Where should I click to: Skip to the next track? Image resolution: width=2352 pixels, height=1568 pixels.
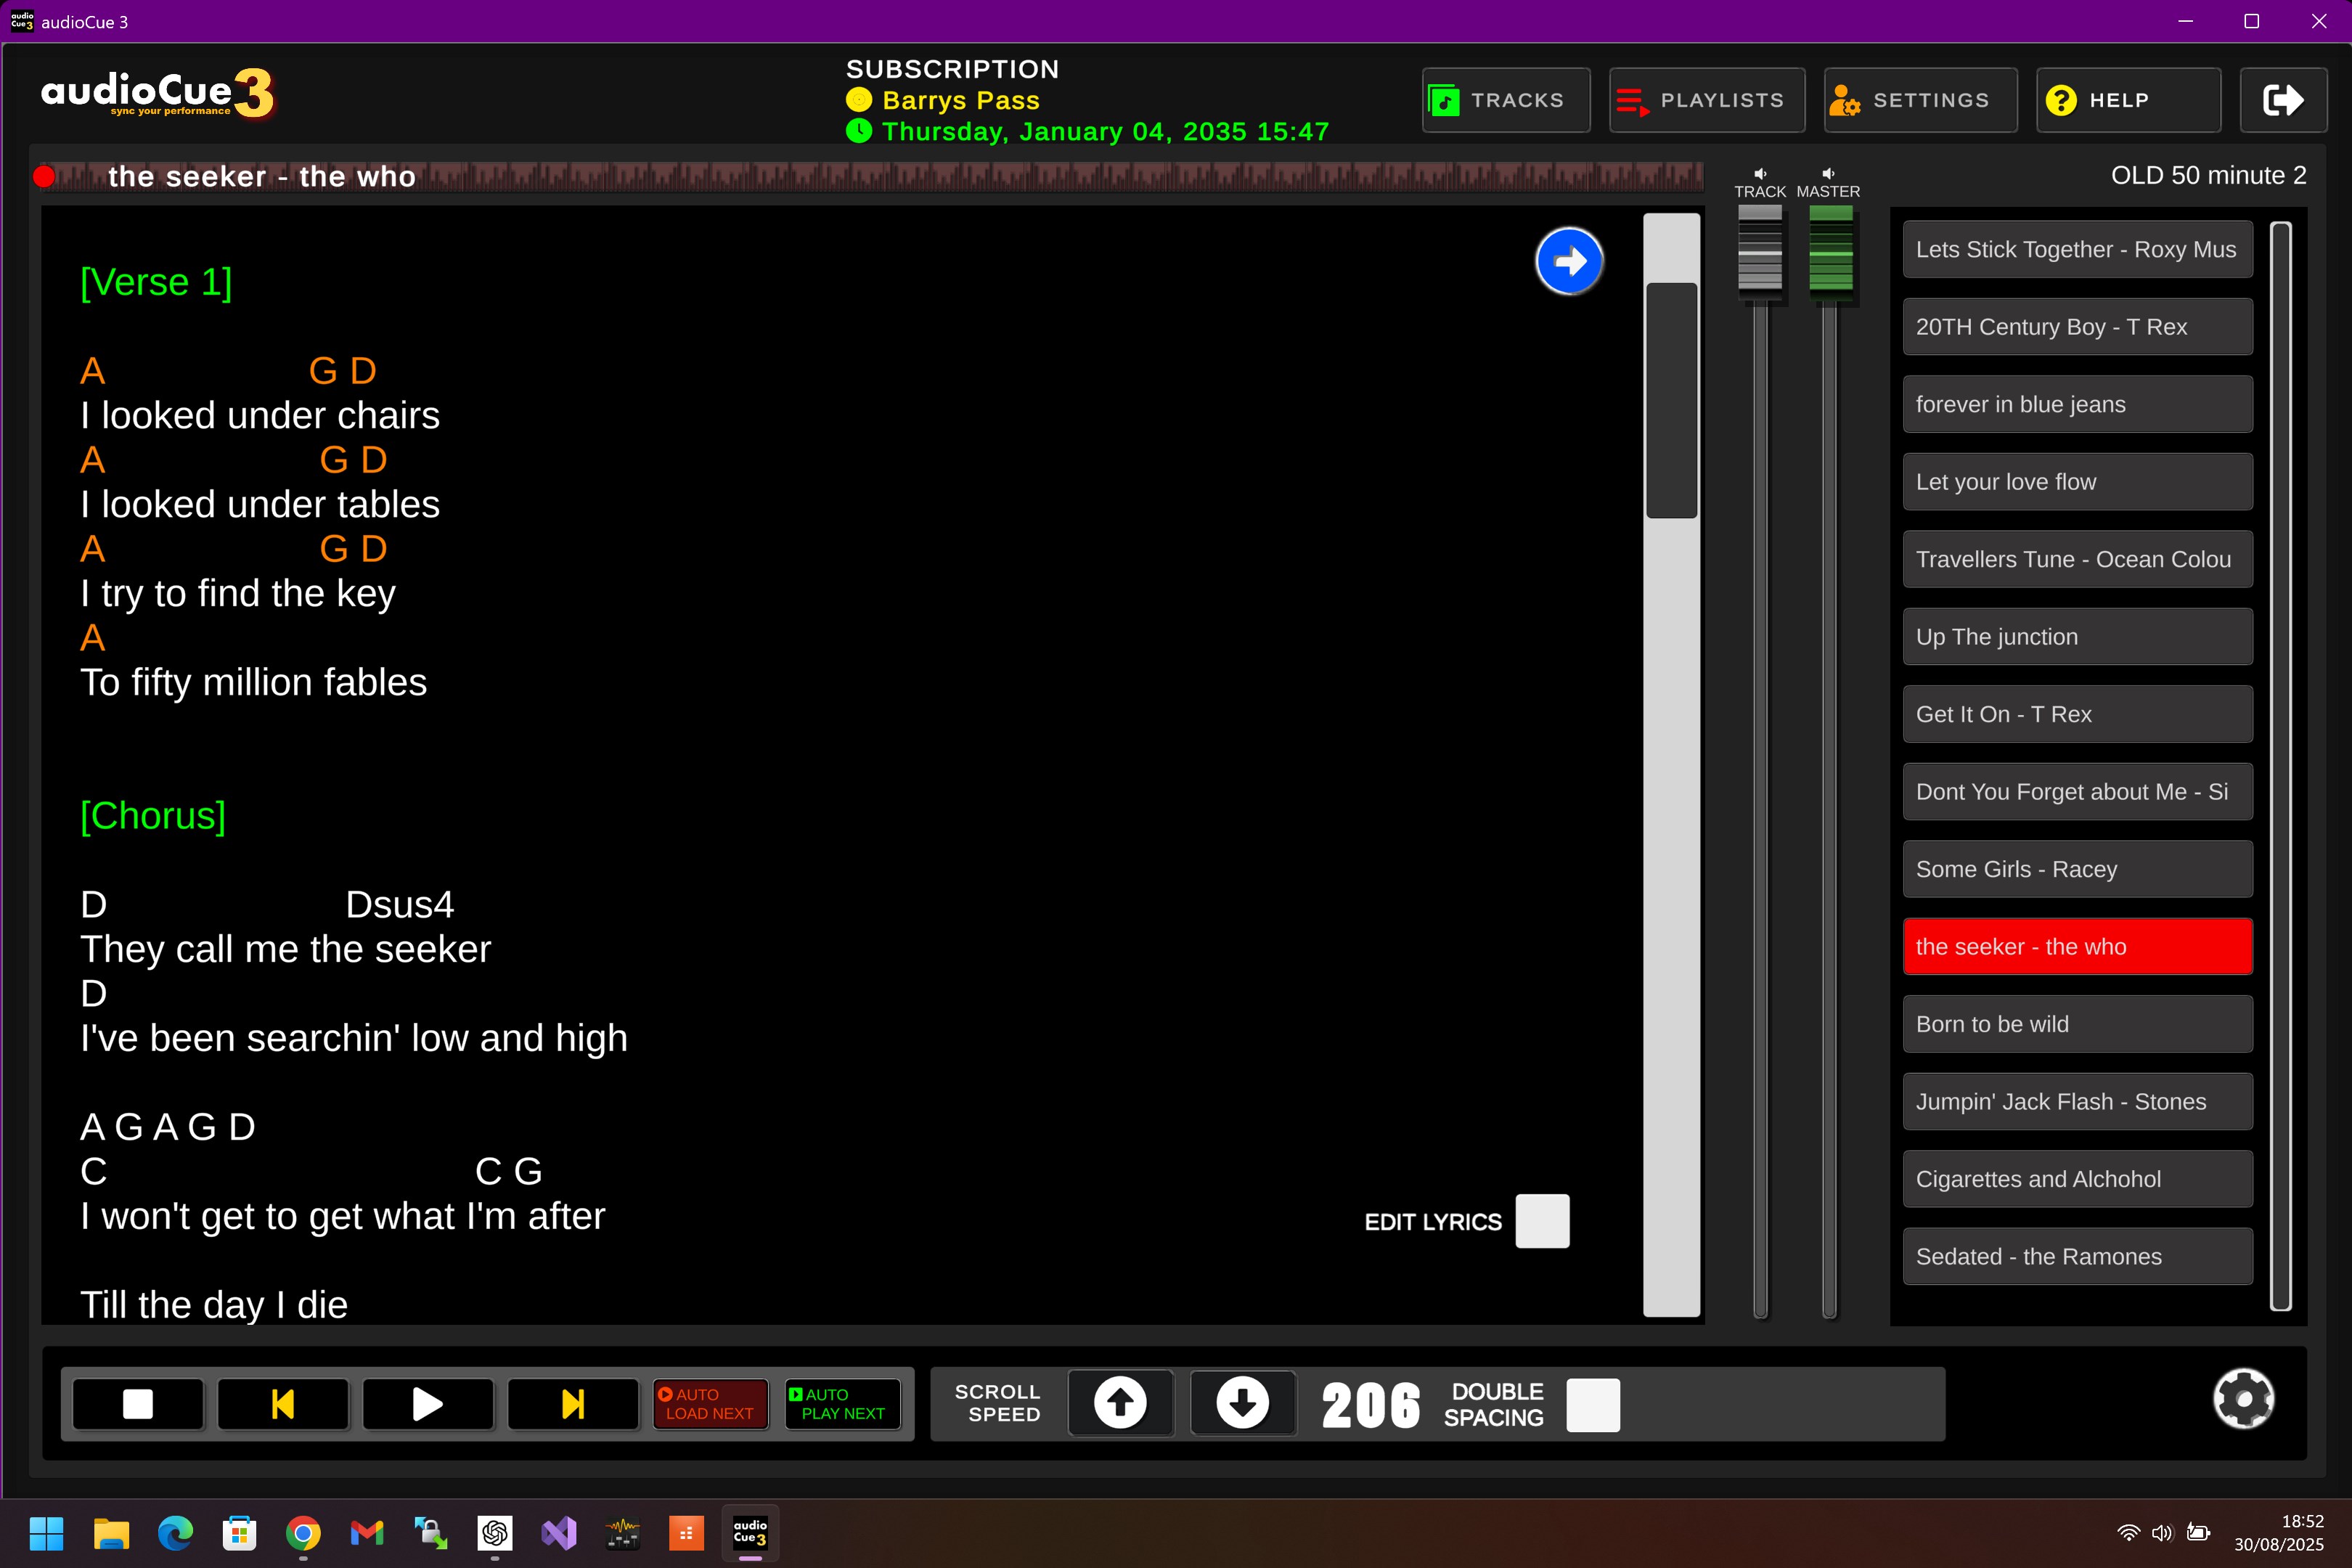click(572, 1404)
